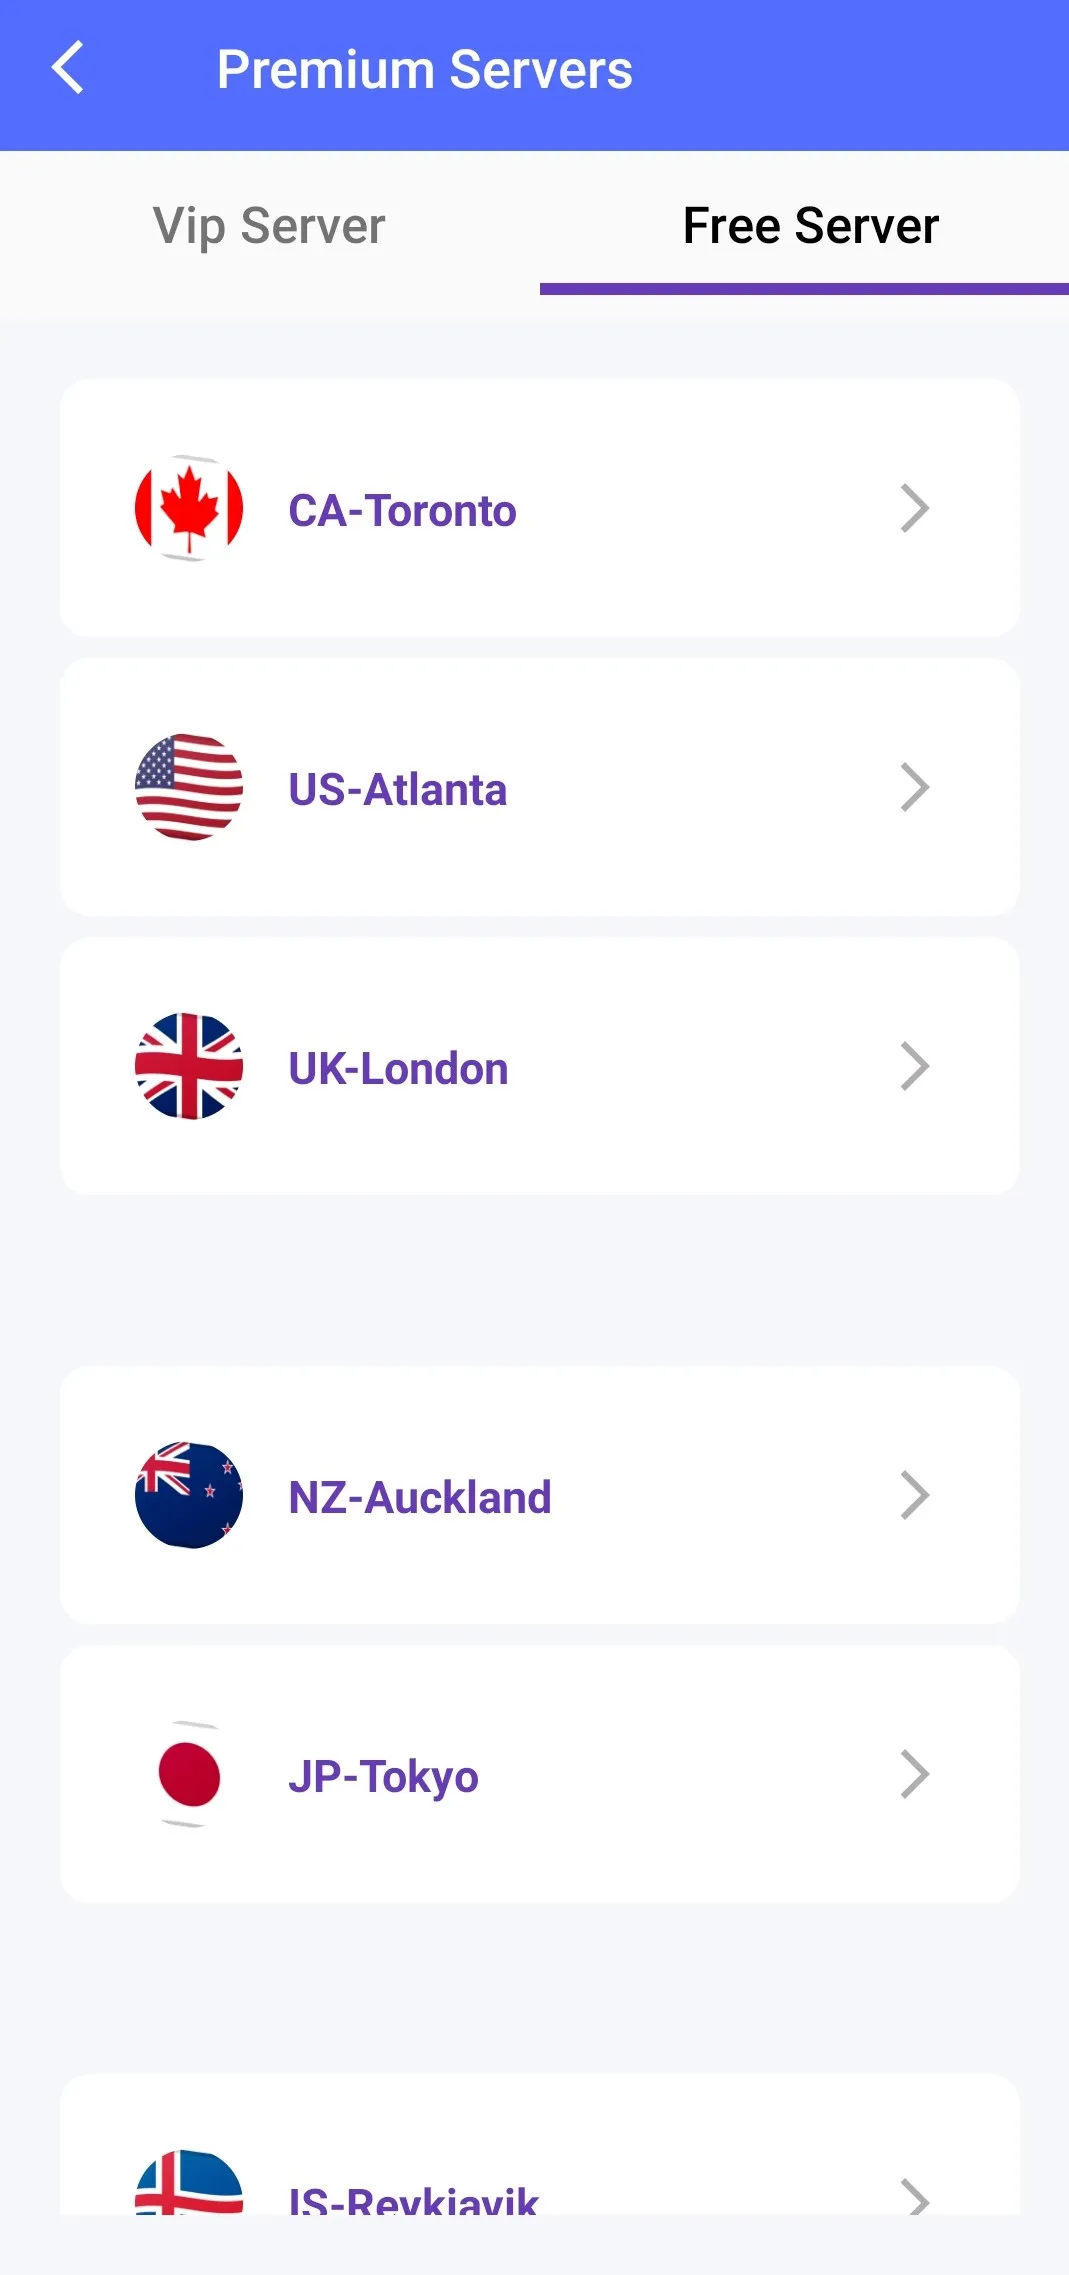Select the JP-Tokyo server name
This screenshot has width=1069, height=2275.
[x=383, y=1778]
